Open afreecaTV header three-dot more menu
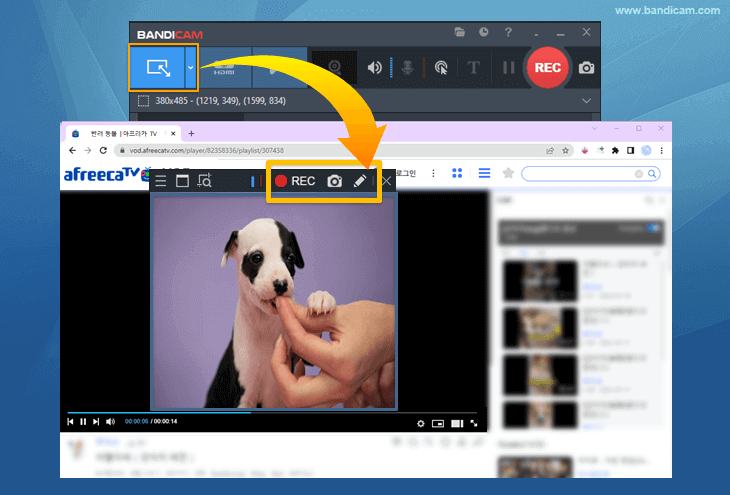Image resolution: width=730 pixels, height=495 pixels. (x=433, y=173)
